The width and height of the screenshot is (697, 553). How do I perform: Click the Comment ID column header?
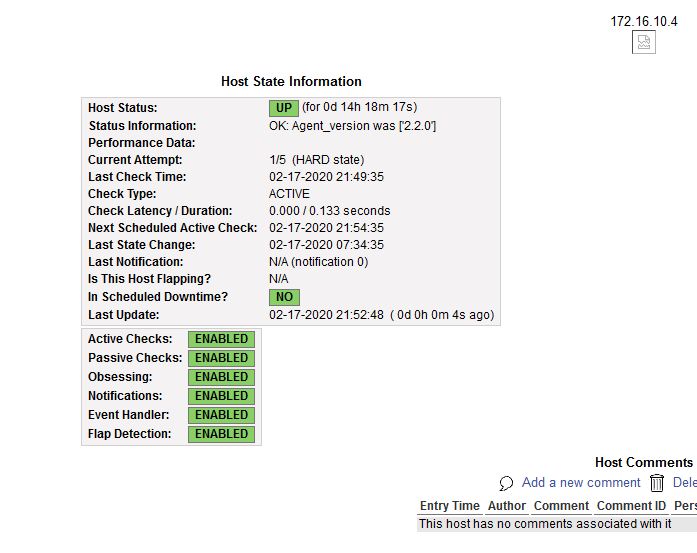631,506
